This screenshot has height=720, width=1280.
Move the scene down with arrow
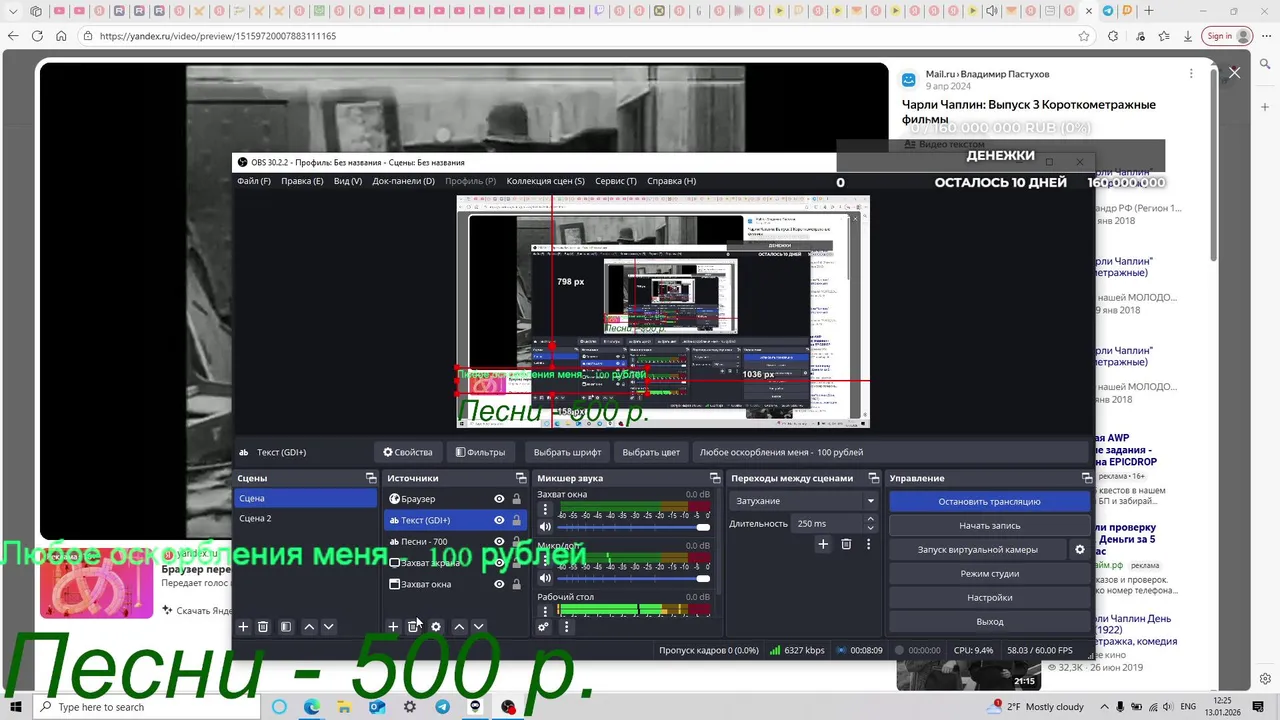point(328,627)
